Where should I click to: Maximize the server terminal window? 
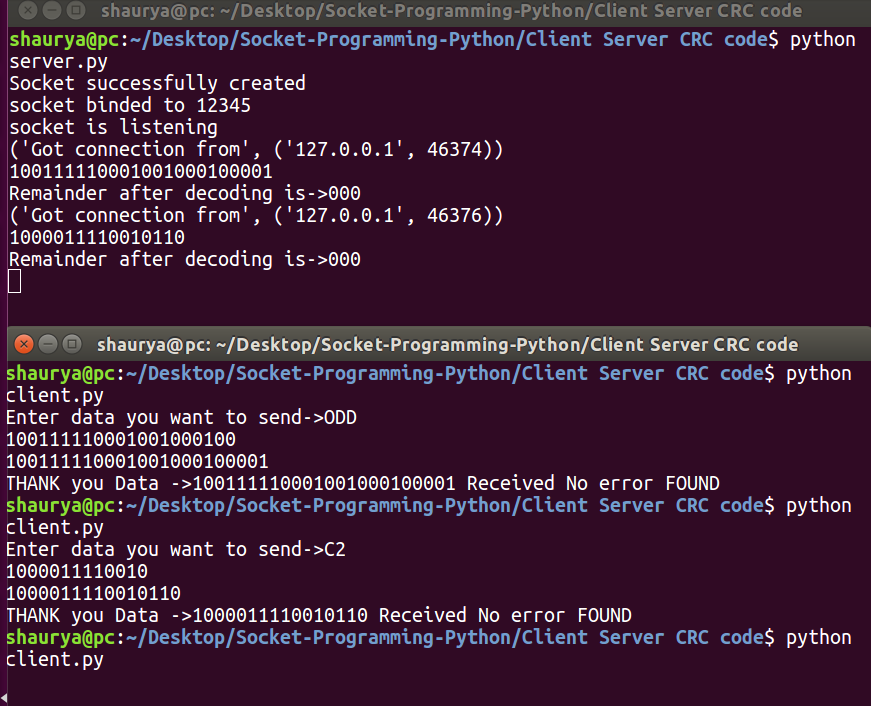[x=74, y=12]
